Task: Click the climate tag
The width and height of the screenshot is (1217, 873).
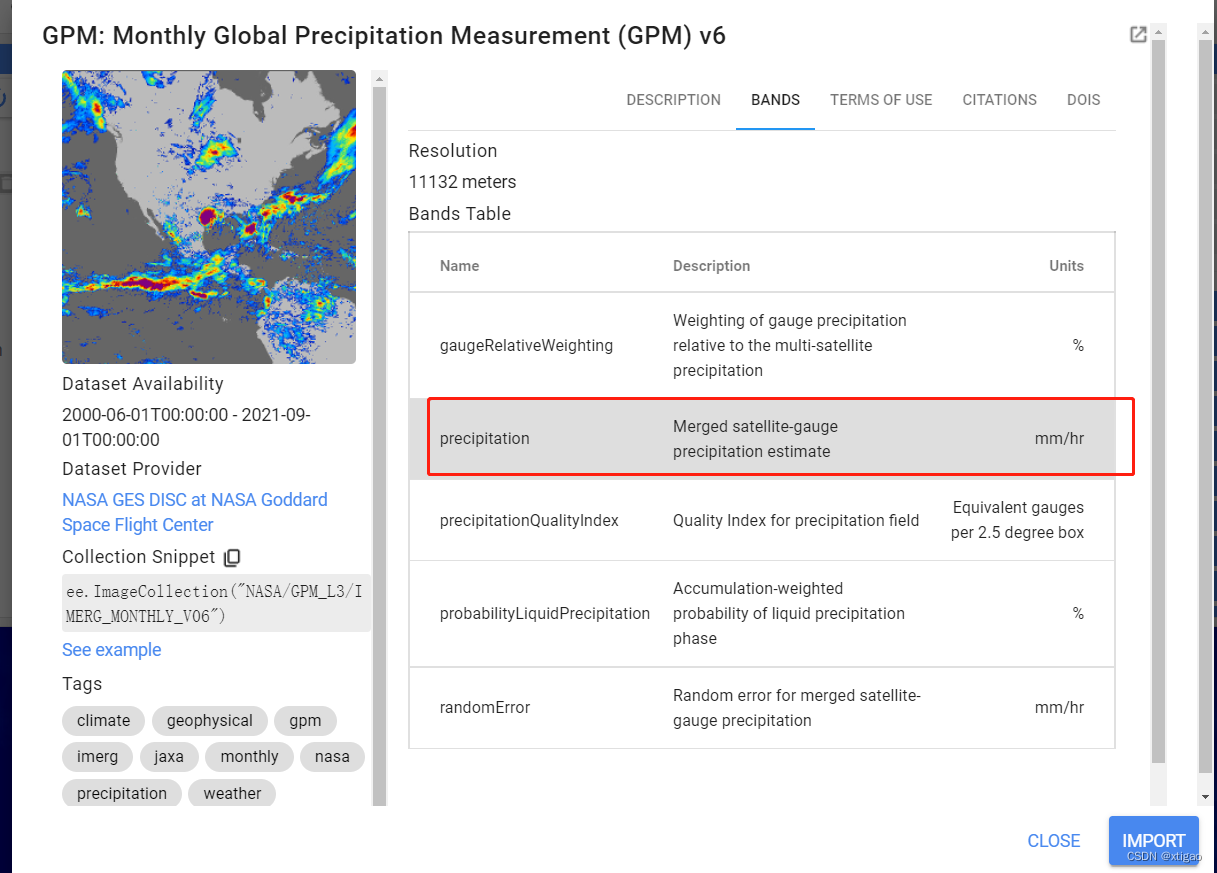Action: pos(102,720)
